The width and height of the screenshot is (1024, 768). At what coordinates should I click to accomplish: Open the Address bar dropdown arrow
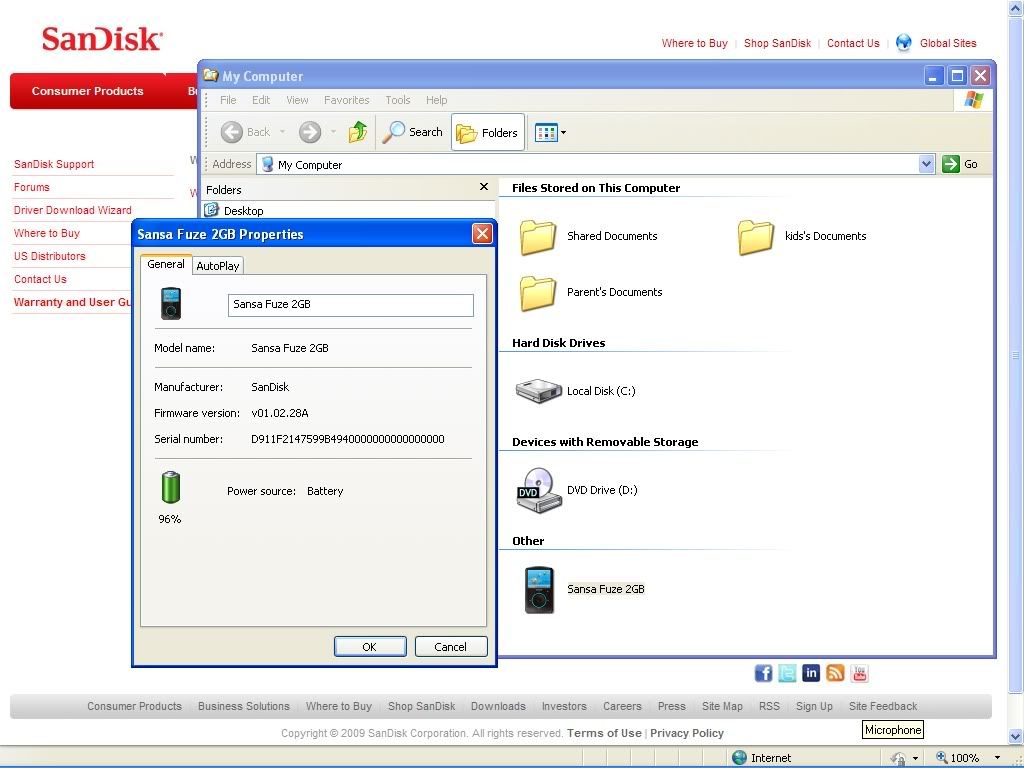(926, 164)
